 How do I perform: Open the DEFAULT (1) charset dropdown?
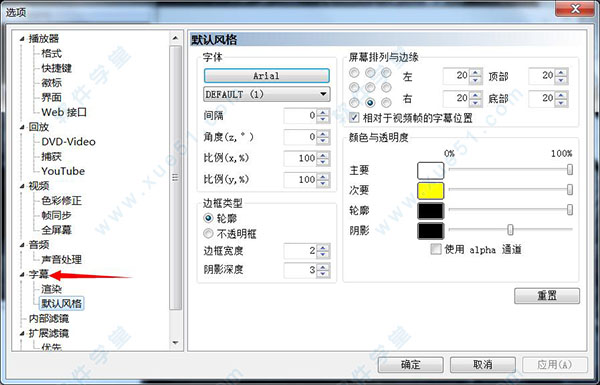click(x=267, y=94)
